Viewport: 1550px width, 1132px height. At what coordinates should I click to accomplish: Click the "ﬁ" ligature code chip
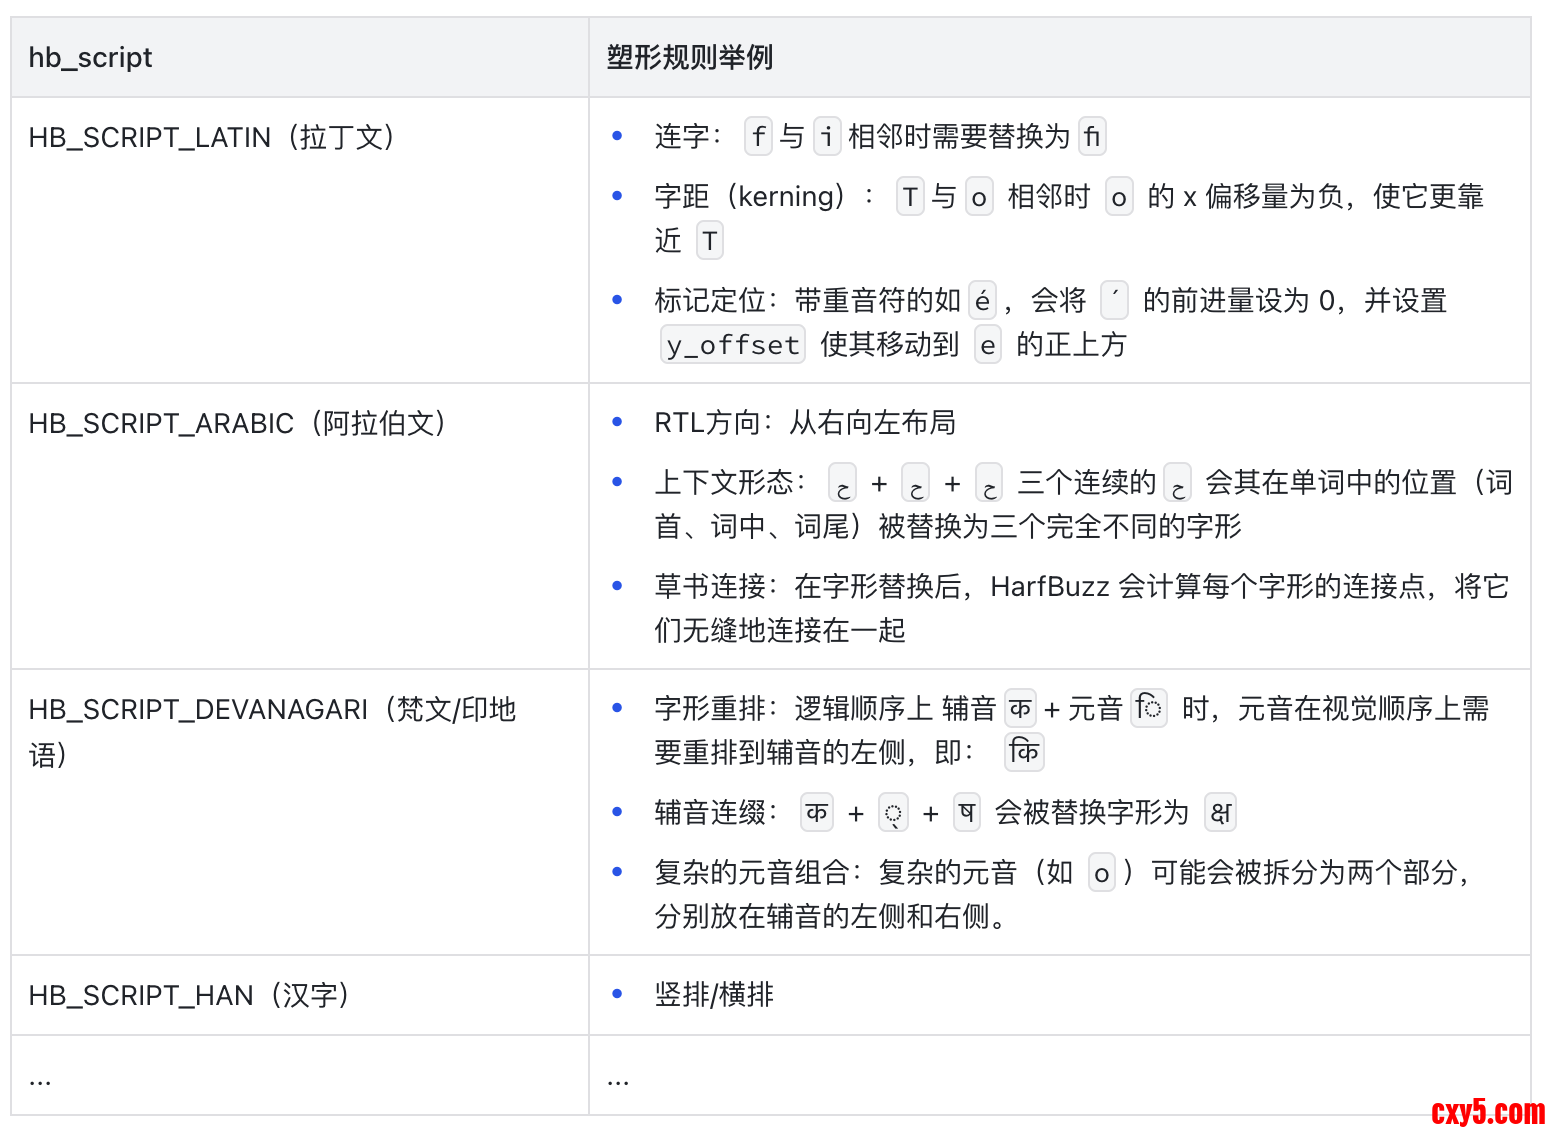click(1092, 136)
